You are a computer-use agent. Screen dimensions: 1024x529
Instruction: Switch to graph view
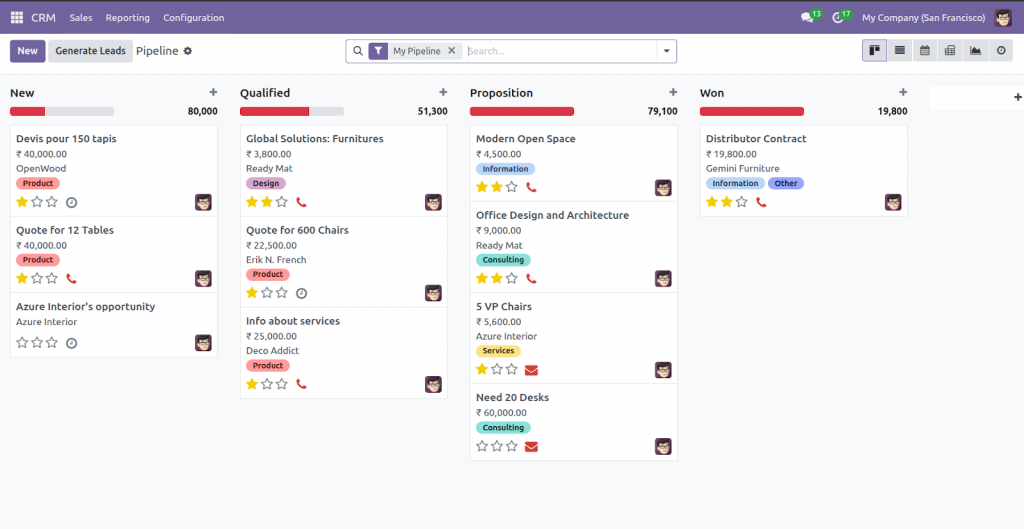[975, 51]
